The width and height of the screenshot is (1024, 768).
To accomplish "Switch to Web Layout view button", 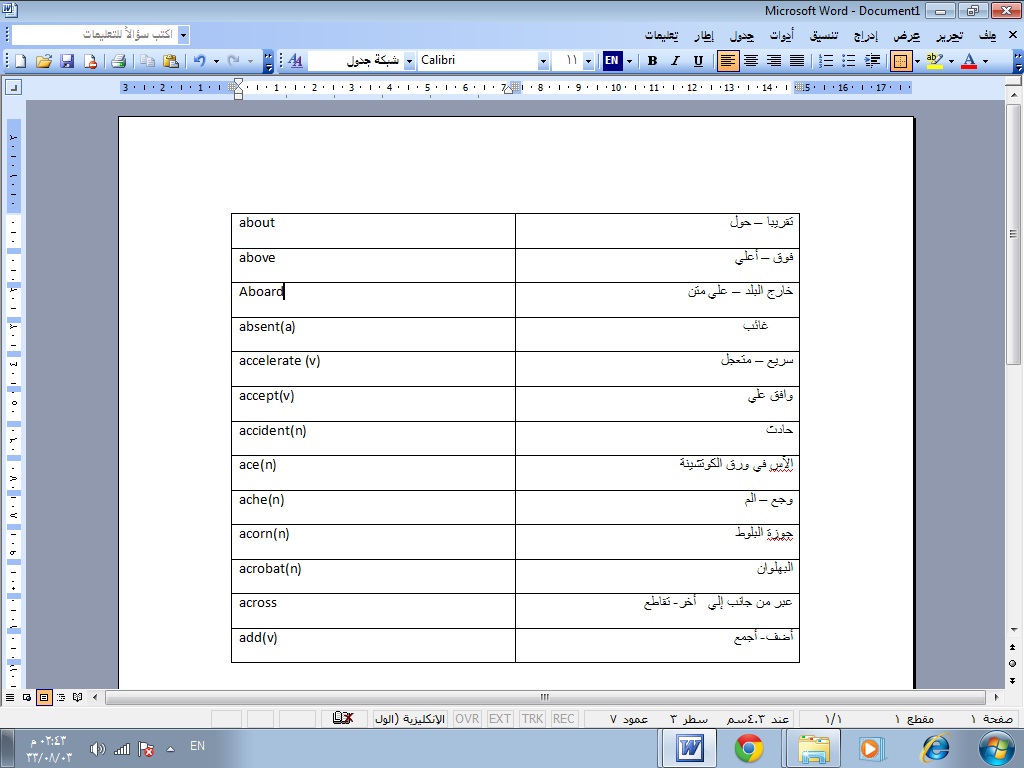I will click(x=27, y=697).
